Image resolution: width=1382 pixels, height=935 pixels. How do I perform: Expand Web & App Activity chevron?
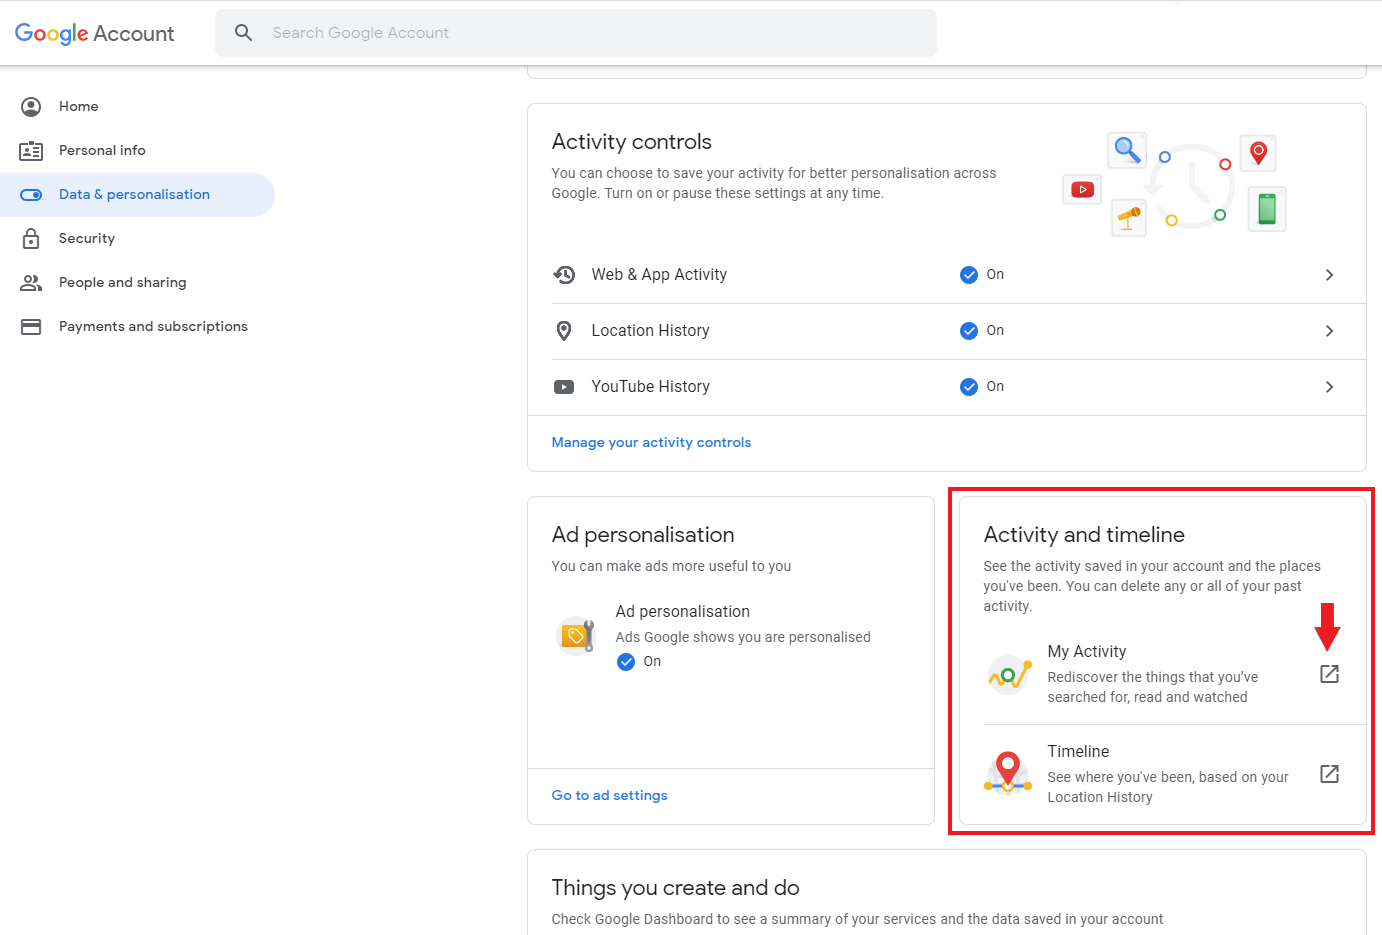1329,275
